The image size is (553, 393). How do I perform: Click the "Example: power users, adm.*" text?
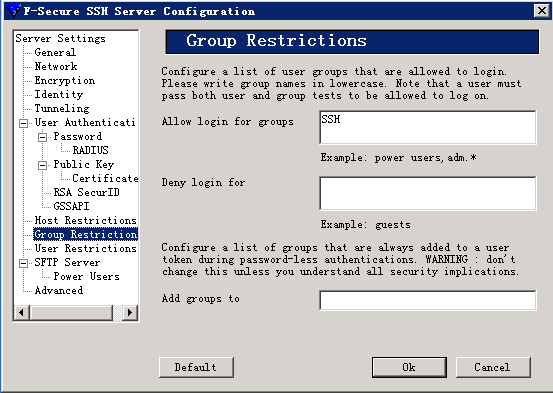click(x=399, y=157)
